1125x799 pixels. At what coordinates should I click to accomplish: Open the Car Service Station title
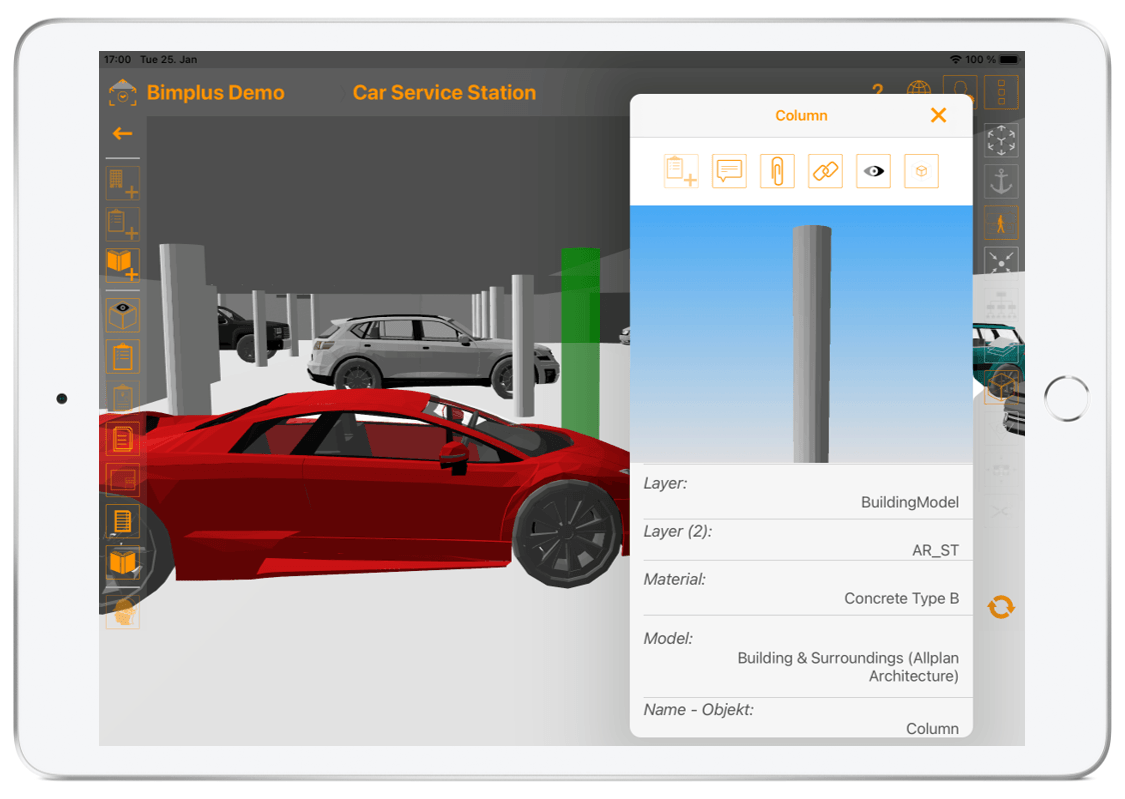tap(444, 93)
